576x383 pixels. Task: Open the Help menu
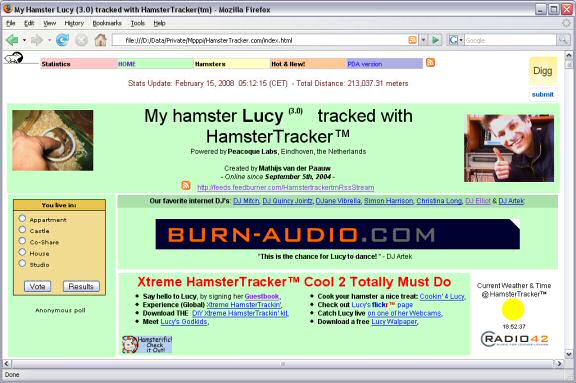tap(159, 23)
